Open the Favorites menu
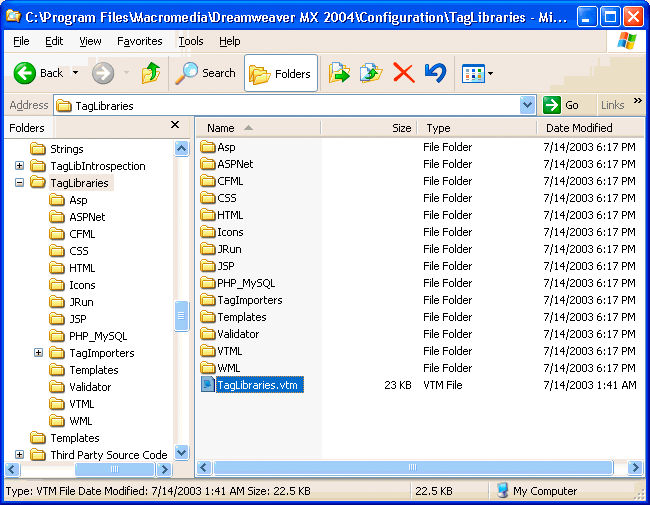 click(x=140, y=41)
